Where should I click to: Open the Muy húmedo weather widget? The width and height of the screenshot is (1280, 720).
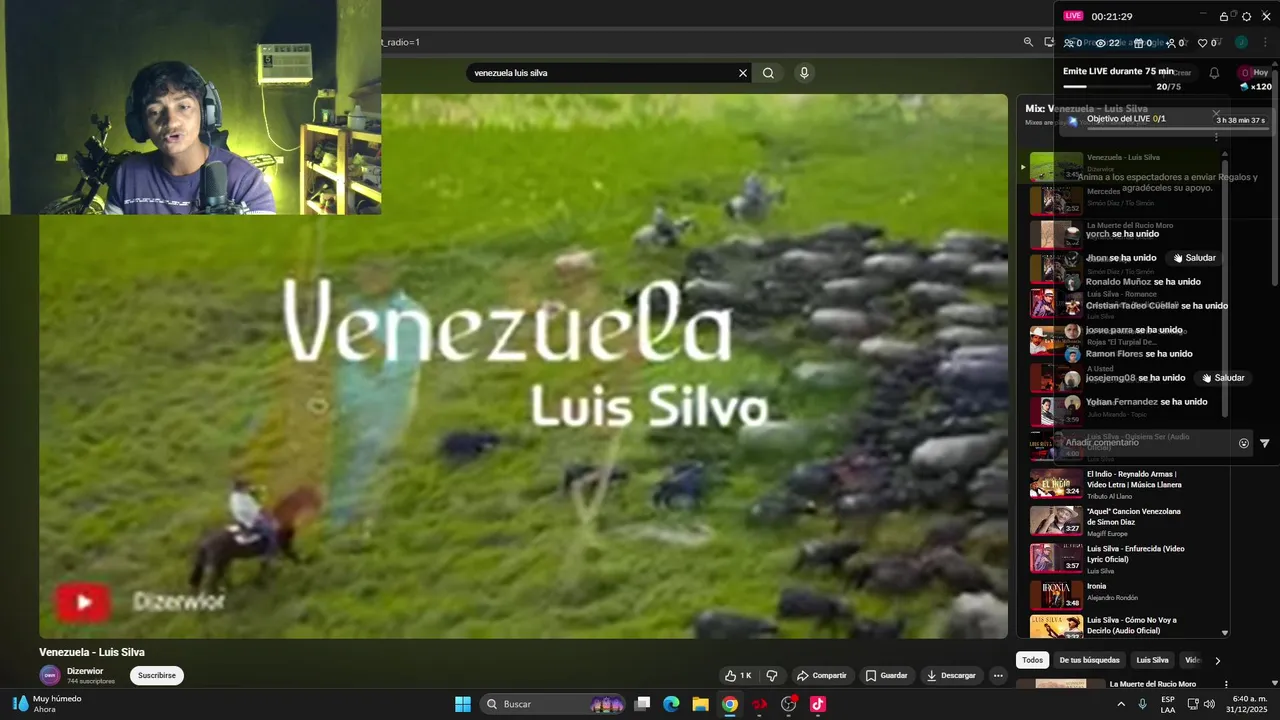(46, 704)
